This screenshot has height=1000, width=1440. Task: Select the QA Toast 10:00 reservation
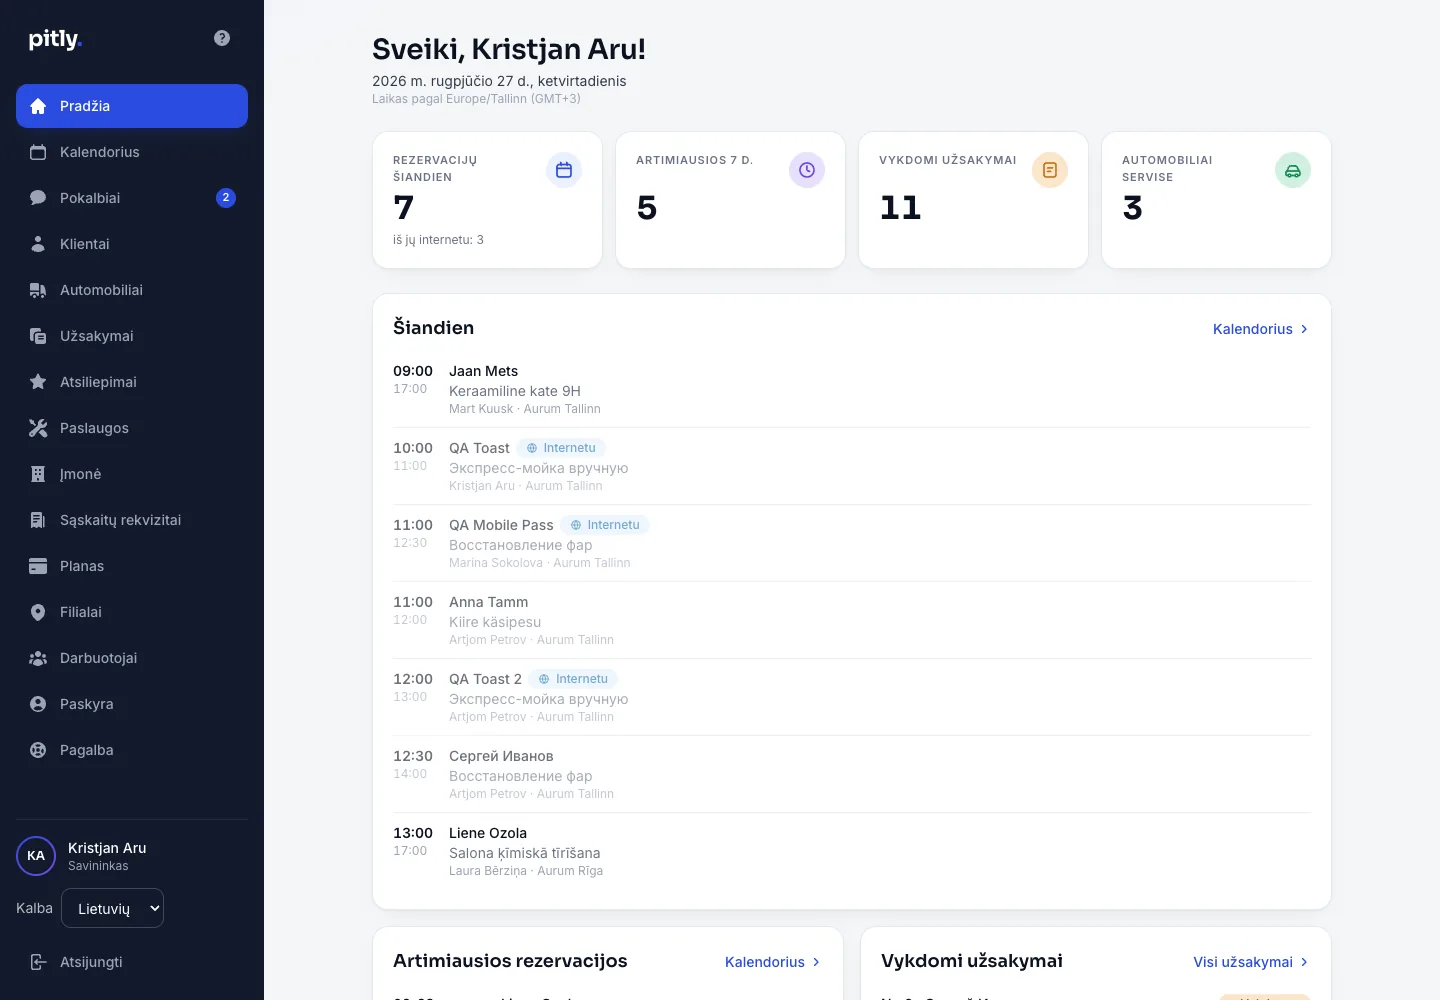pos(852,466)
